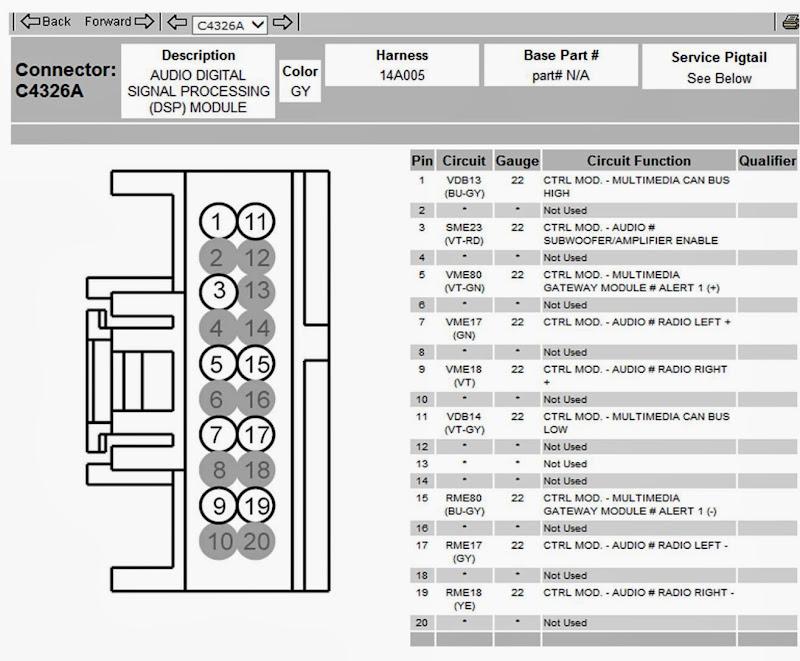Image resolution: width=800 pixels, height=661 pixels.
Task: Click grayed-out pin 20 on diagram
Action: tap(257, 541)
